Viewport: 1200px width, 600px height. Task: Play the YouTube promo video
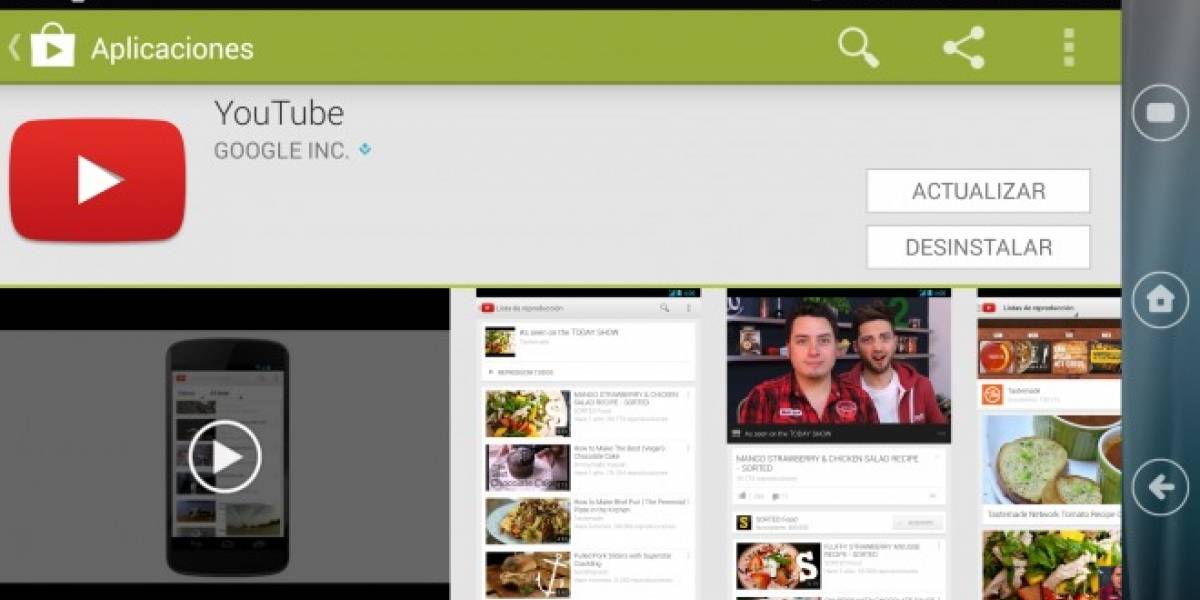[x=225, y=457]
